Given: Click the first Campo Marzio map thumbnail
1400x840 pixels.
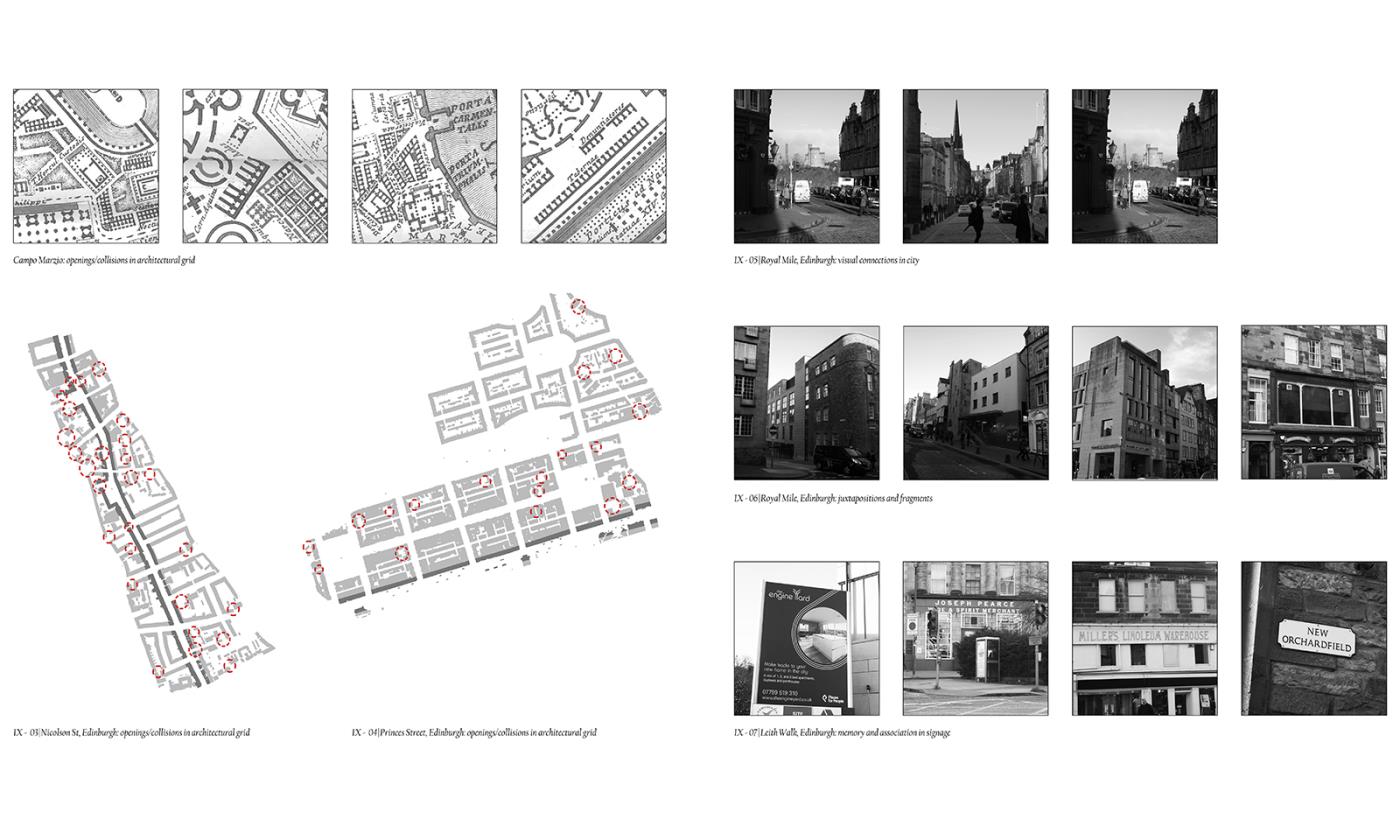Looking at the screenshot, I should tap(86, 166).
